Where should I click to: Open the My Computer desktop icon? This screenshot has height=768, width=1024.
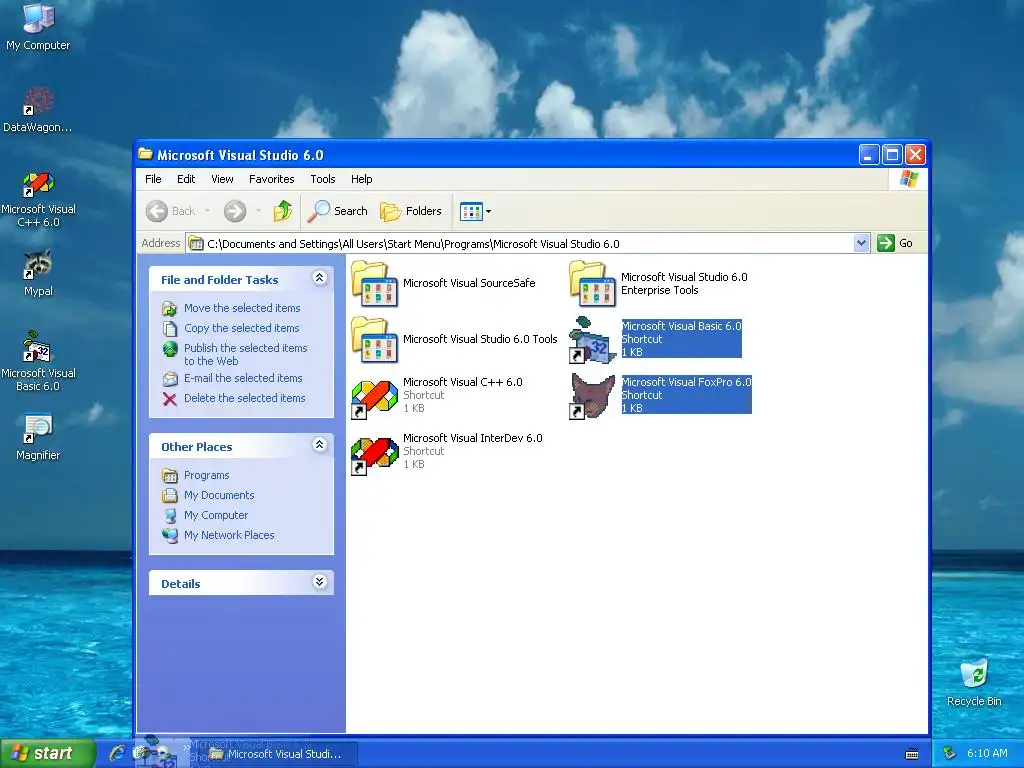tap(38, 26)
